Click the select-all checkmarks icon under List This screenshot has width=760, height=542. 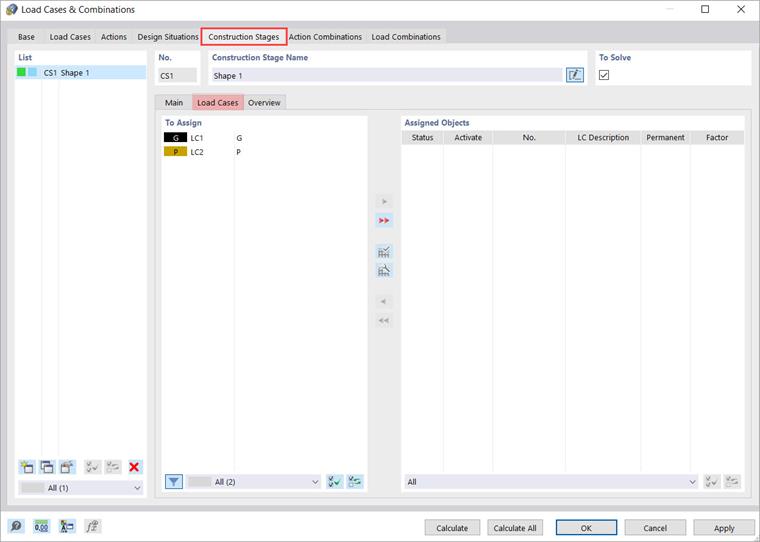[x=92, y=467]
